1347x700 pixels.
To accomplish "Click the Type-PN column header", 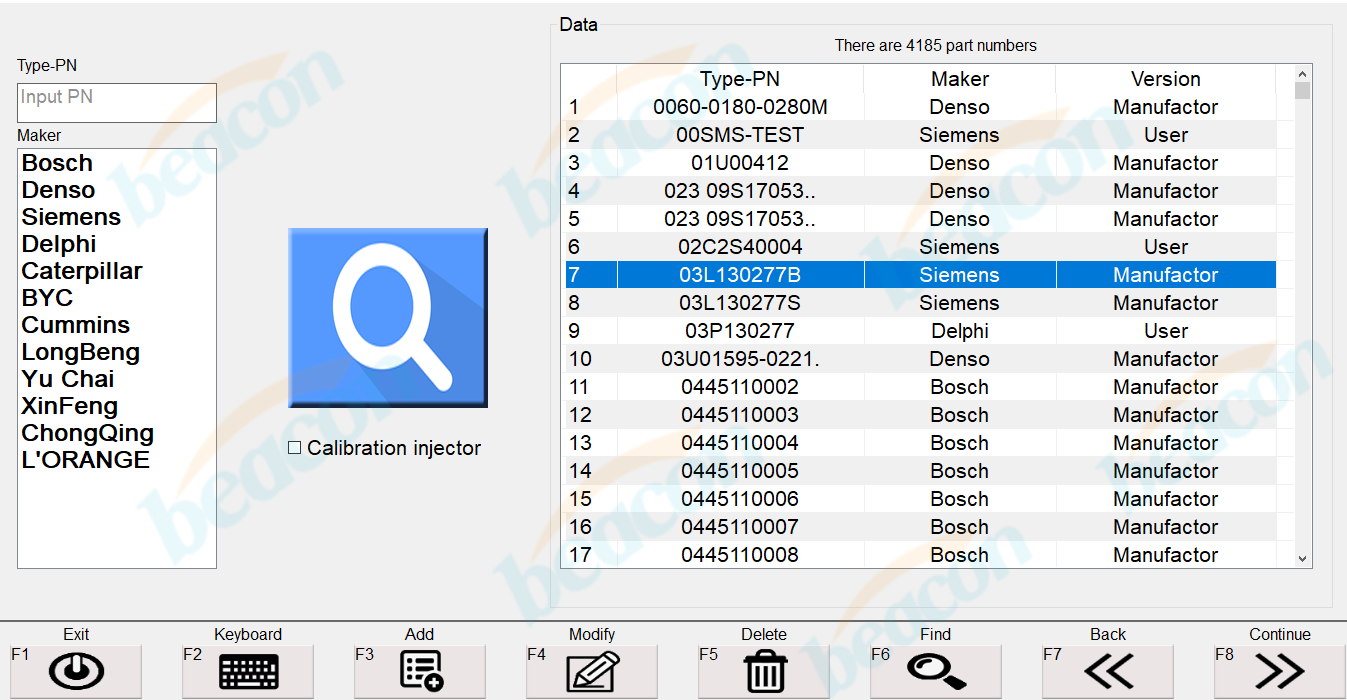I will point(740,79).
